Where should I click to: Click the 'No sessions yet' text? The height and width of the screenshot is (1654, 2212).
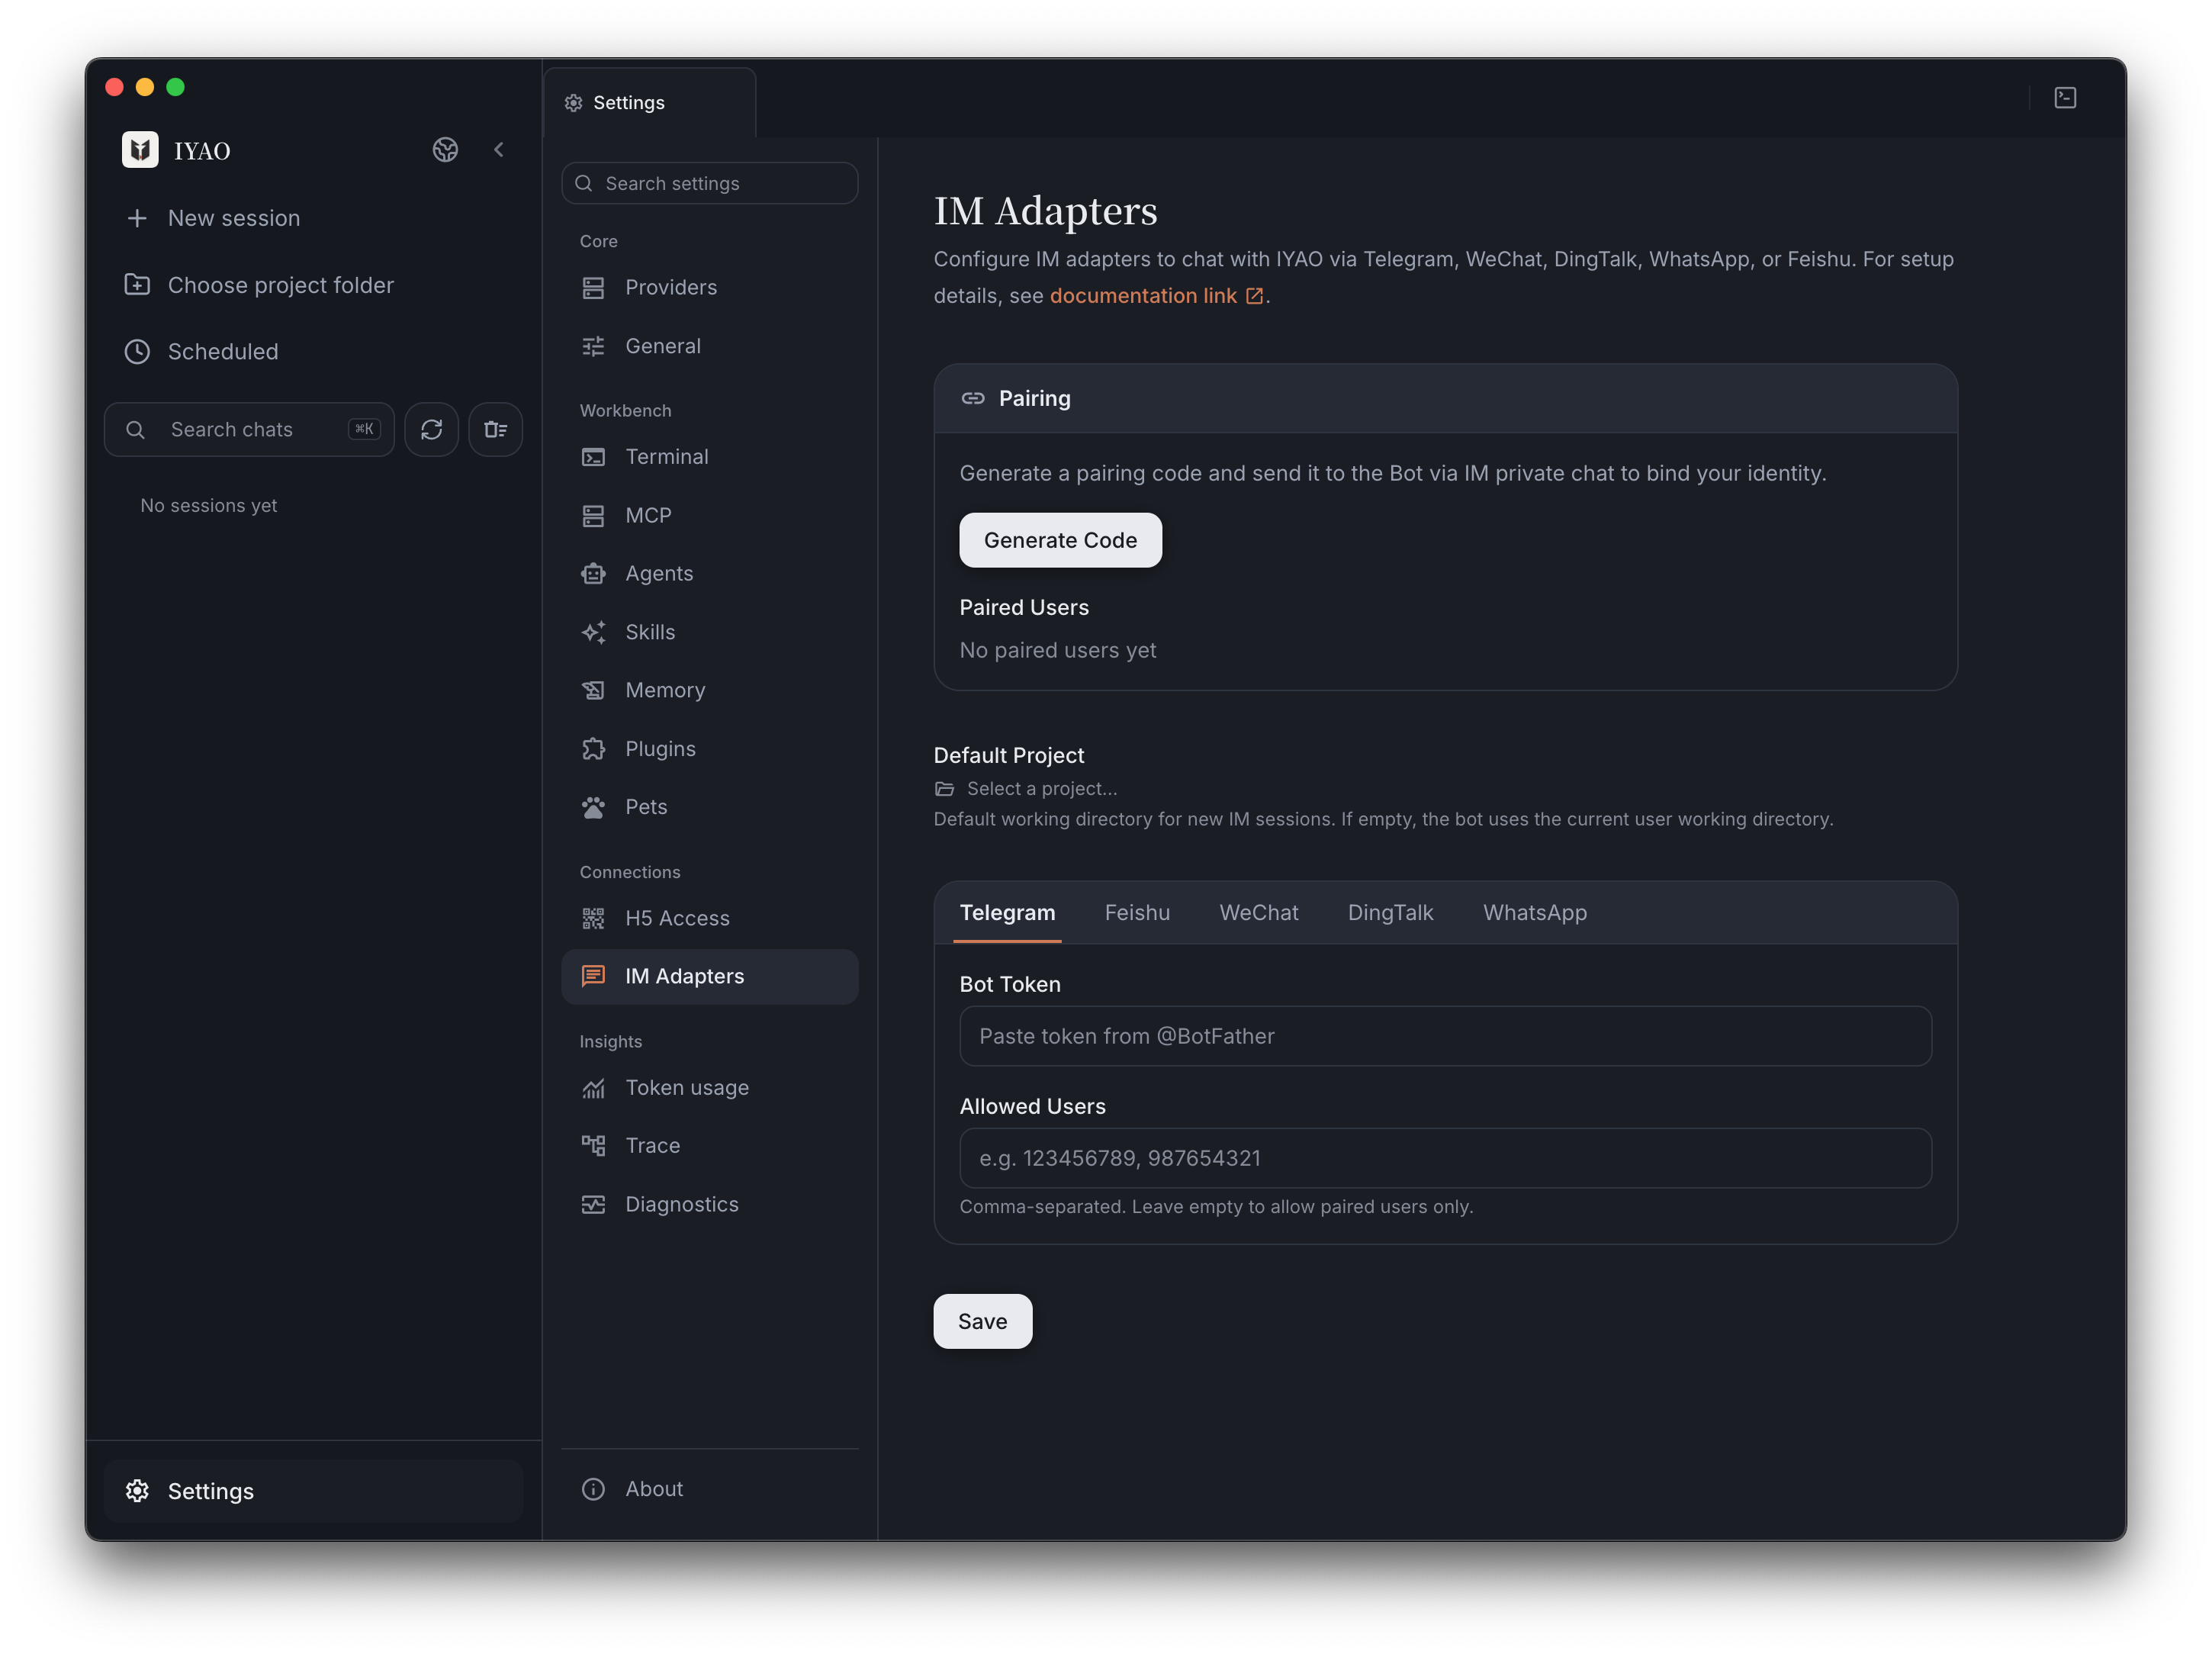[x=209, y=506]
